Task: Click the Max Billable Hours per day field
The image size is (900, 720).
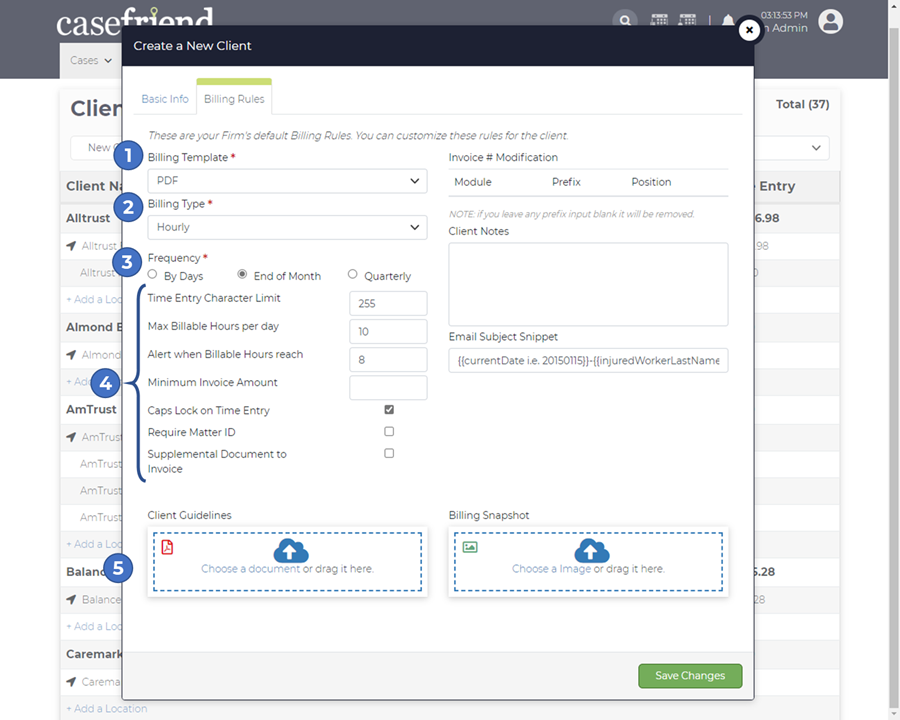Action: point(388,331)
